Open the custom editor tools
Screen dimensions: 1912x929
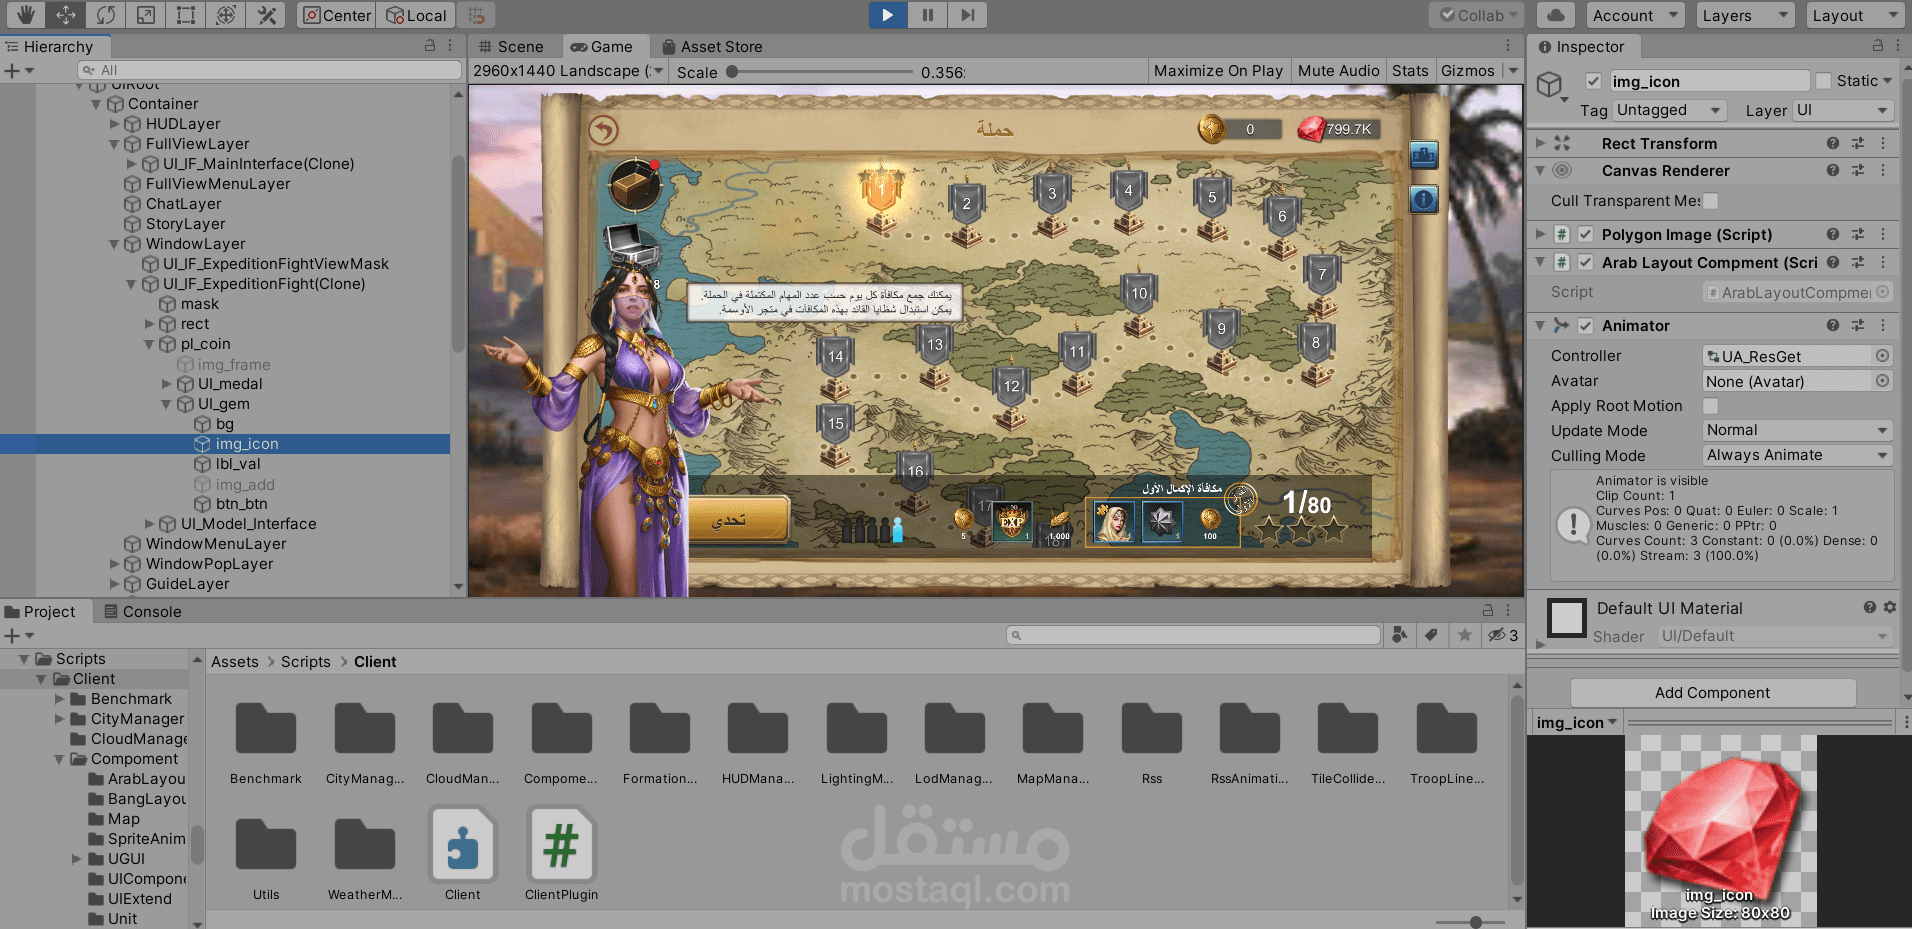click(x=266, y=15)
